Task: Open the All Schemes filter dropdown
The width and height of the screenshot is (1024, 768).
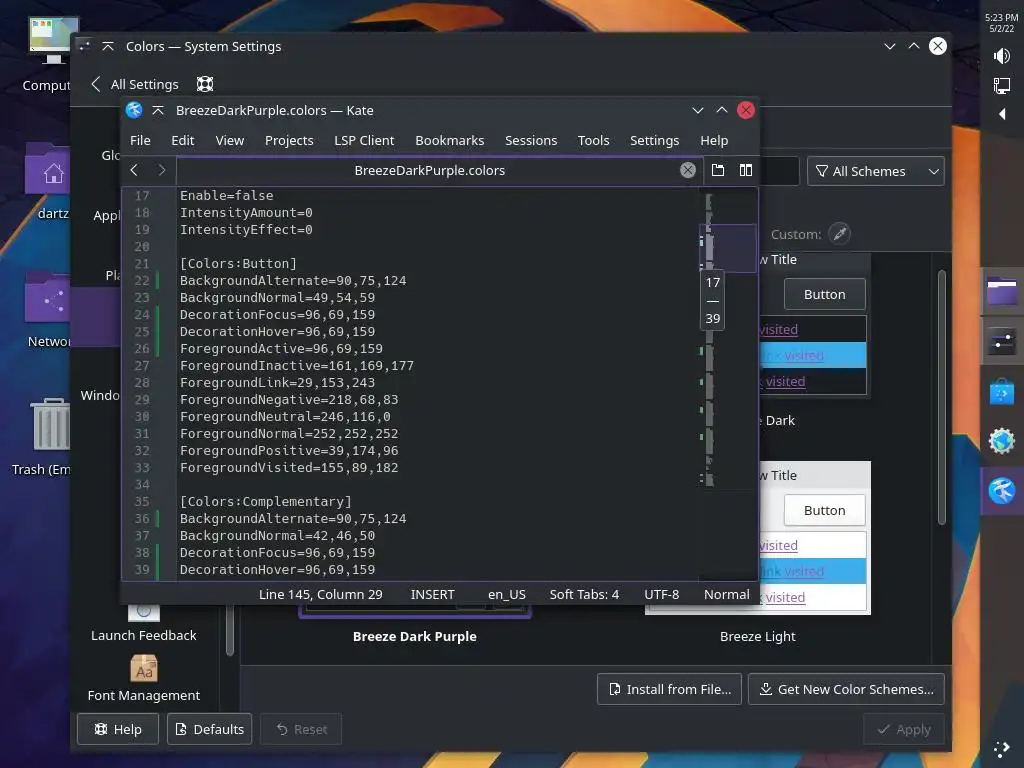Action: pos(875,171)
